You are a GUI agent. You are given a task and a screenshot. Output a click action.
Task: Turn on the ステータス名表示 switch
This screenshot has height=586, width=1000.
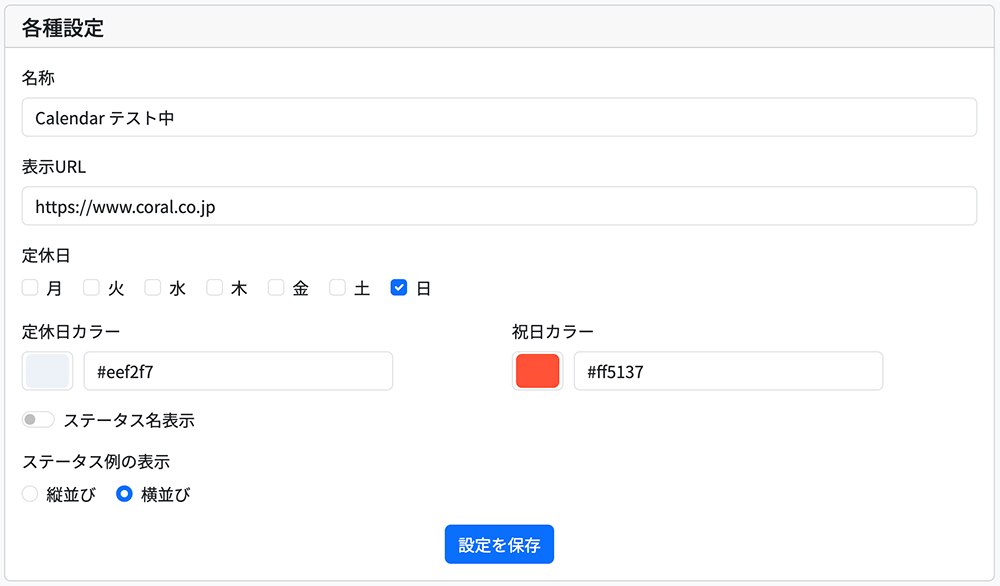38,420
